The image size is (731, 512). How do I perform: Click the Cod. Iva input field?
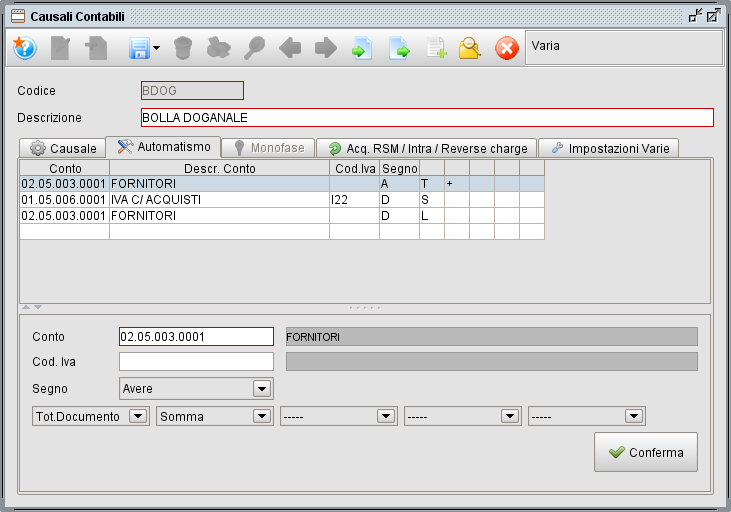click(x=196, y=361)
